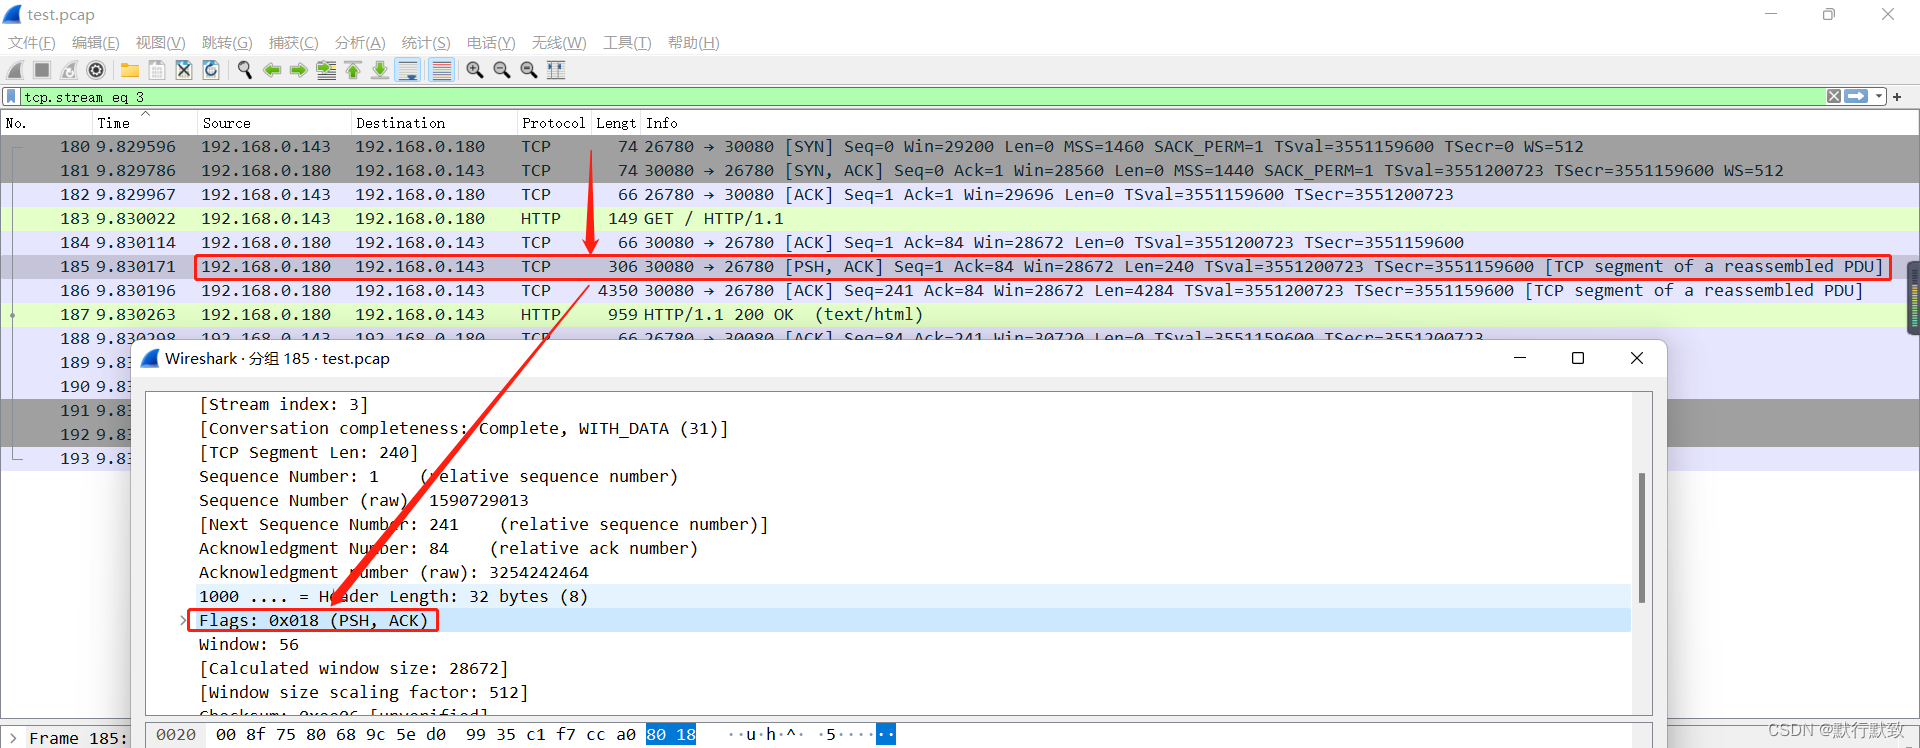Maximize the 分组 185 detail window
The height and width of the screenshot is (748, 1920).
1578,358
